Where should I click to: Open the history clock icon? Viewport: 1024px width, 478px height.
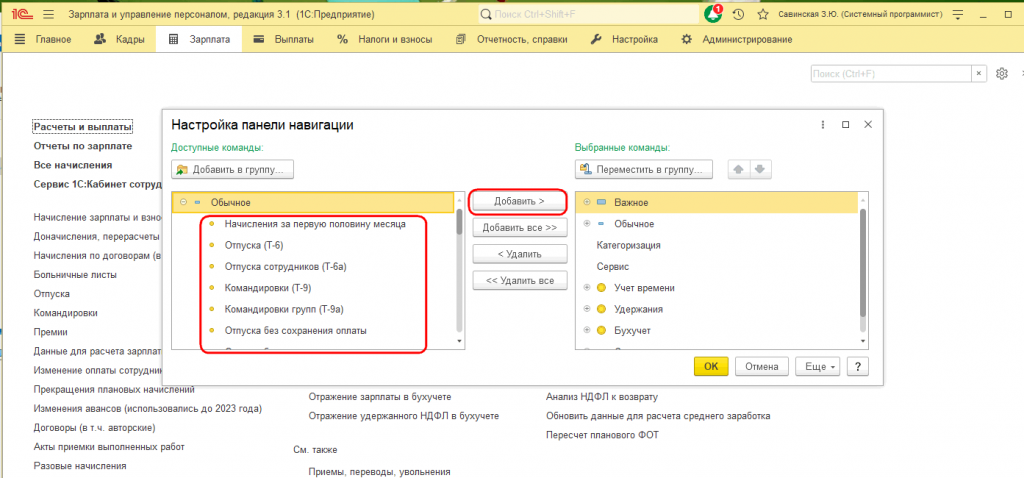pos(739,14)
